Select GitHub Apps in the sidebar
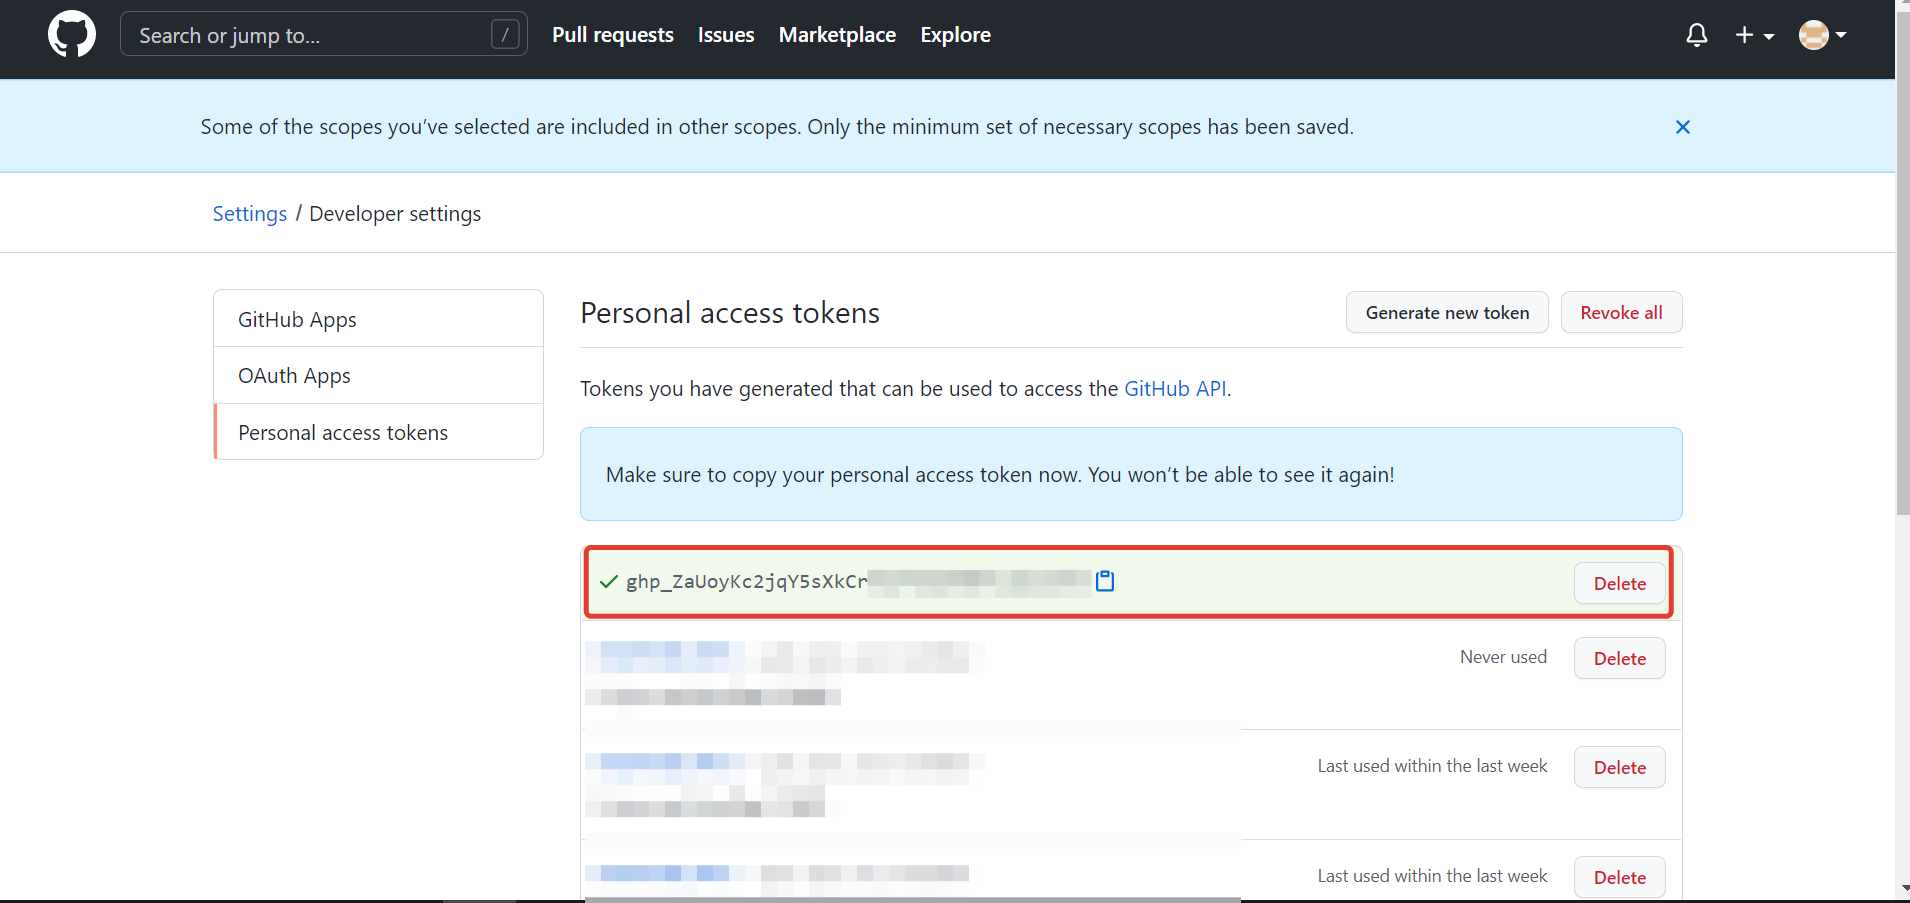This screenshot has height=903, width=1910. click(x=297, y=320)
